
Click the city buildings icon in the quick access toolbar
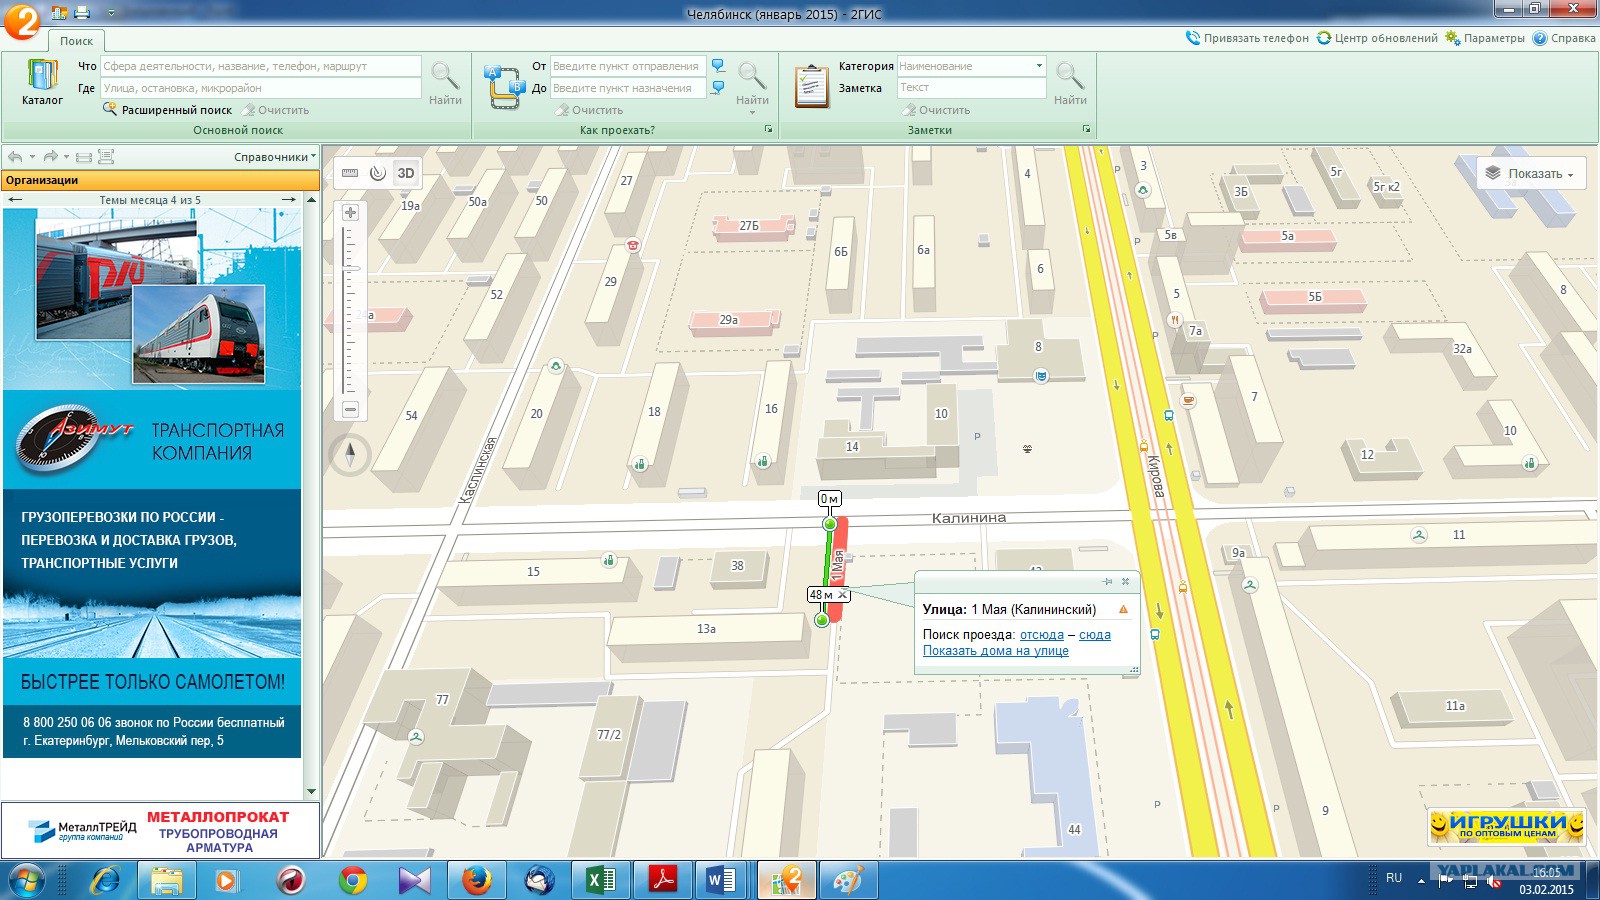coord(59,13)
